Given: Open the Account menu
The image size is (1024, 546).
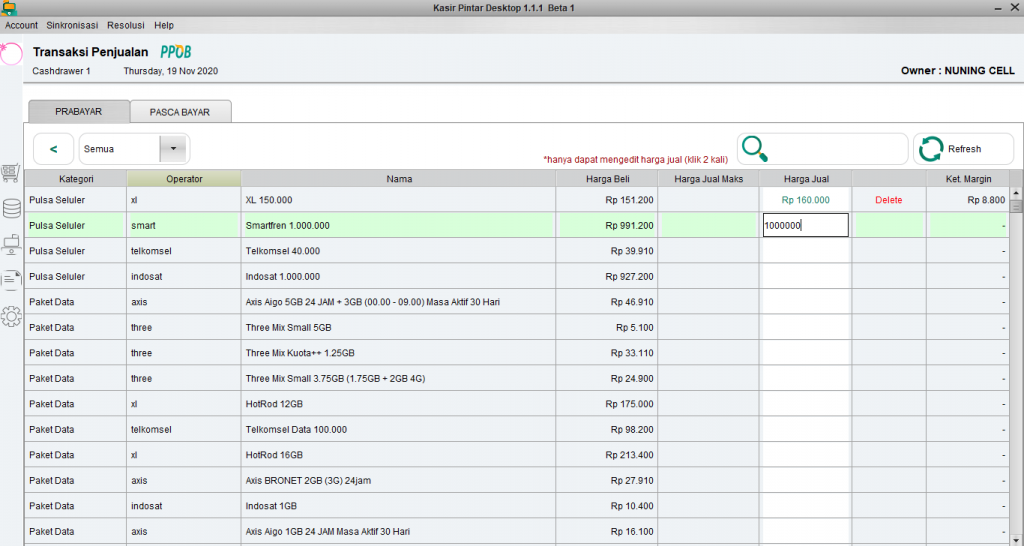Looking at the screenshot, I should coord(22,25).
